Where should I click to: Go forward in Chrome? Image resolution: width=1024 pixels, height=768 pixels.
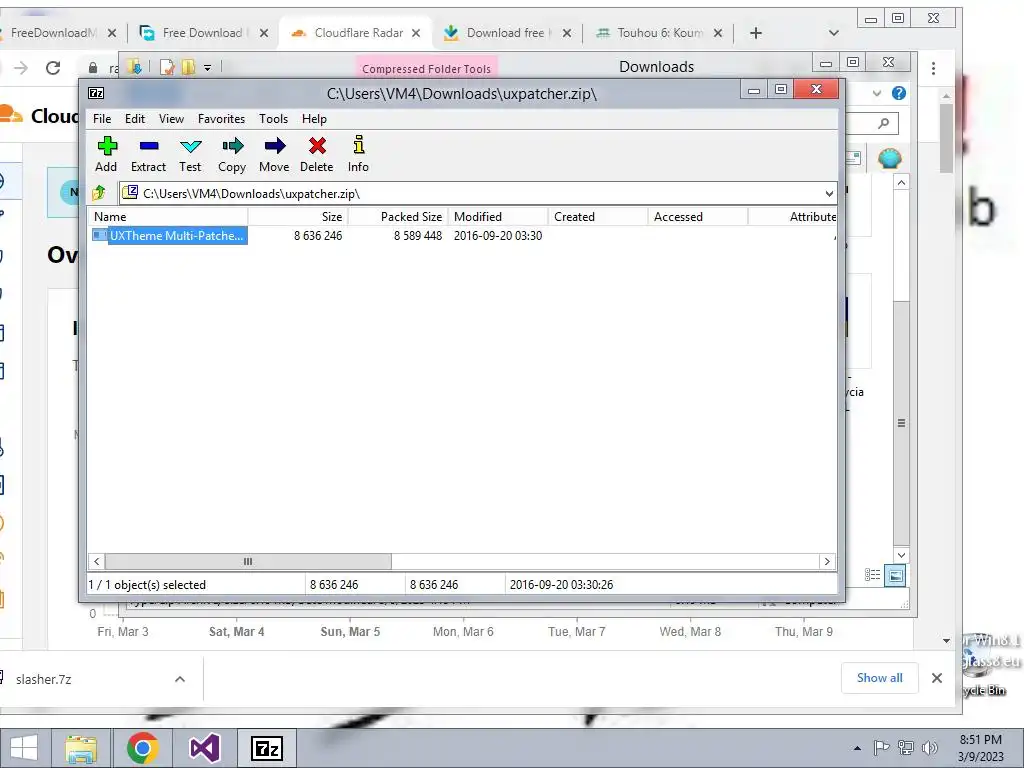[21, 68]
